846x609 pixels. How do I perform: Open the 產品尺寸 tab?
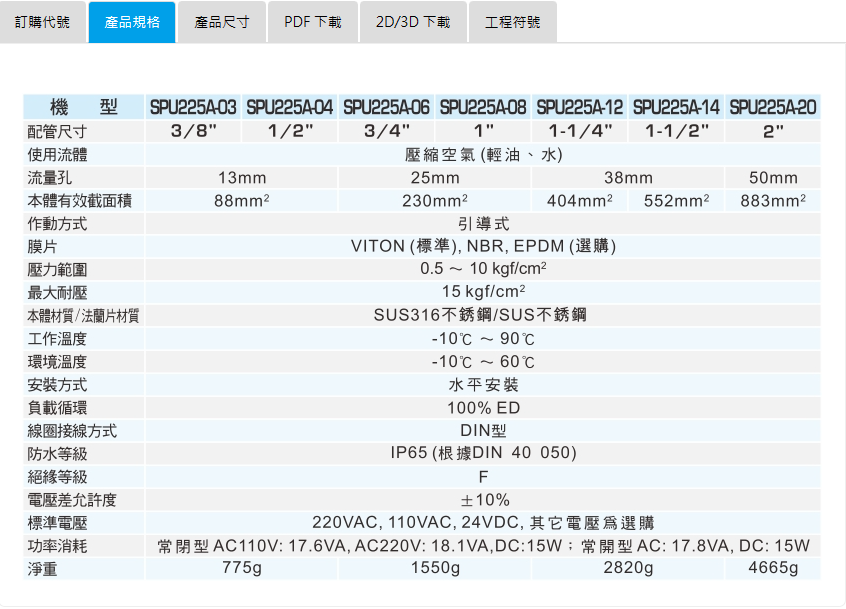coord(221,21)
